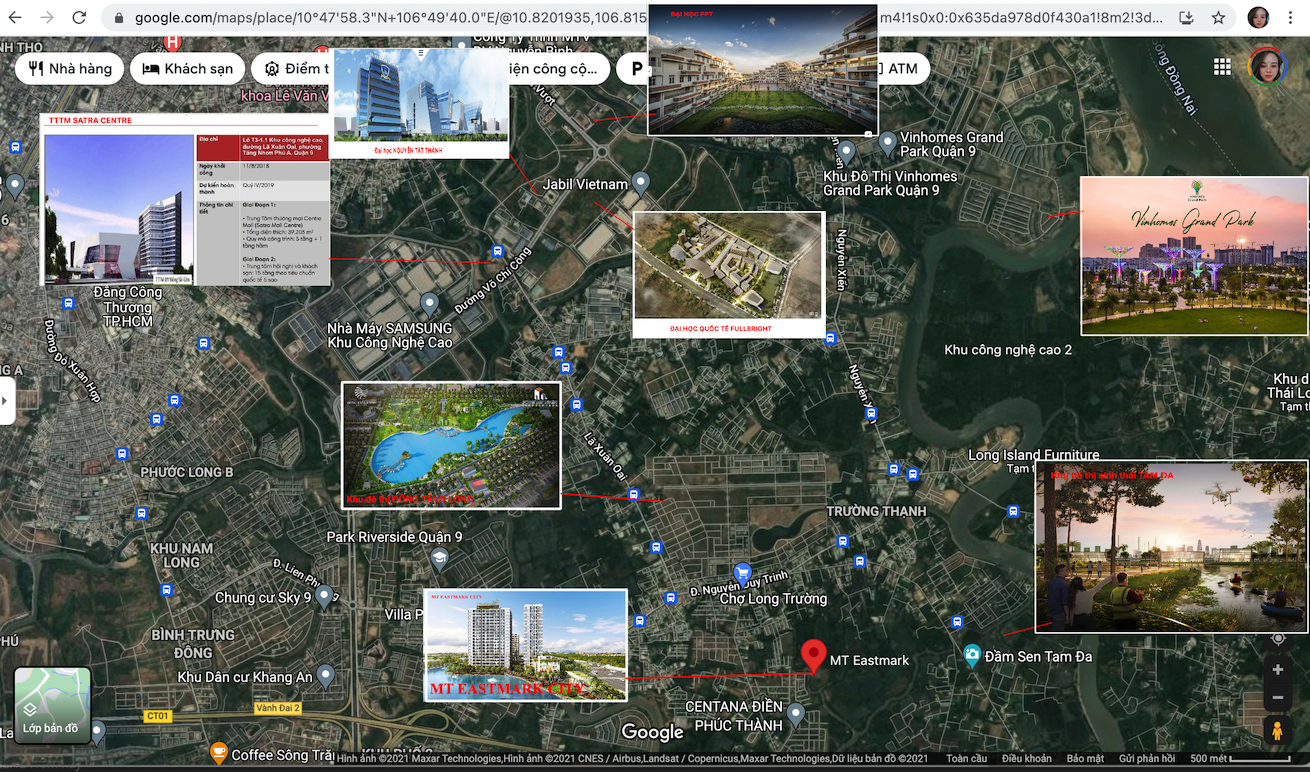Click TRƯỜNG THẠNH area label
This screenshot has height=772, width=1310.
[876, 511]
